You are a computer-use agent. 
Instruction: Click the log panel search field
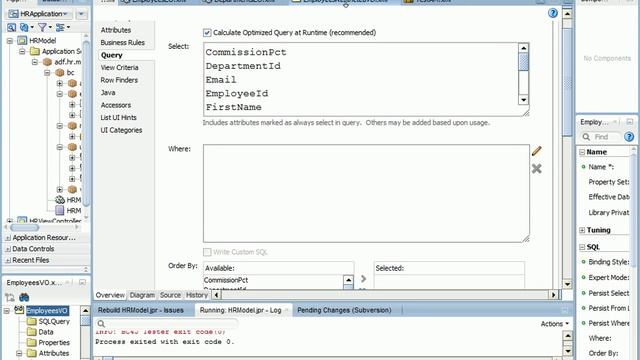167,324
